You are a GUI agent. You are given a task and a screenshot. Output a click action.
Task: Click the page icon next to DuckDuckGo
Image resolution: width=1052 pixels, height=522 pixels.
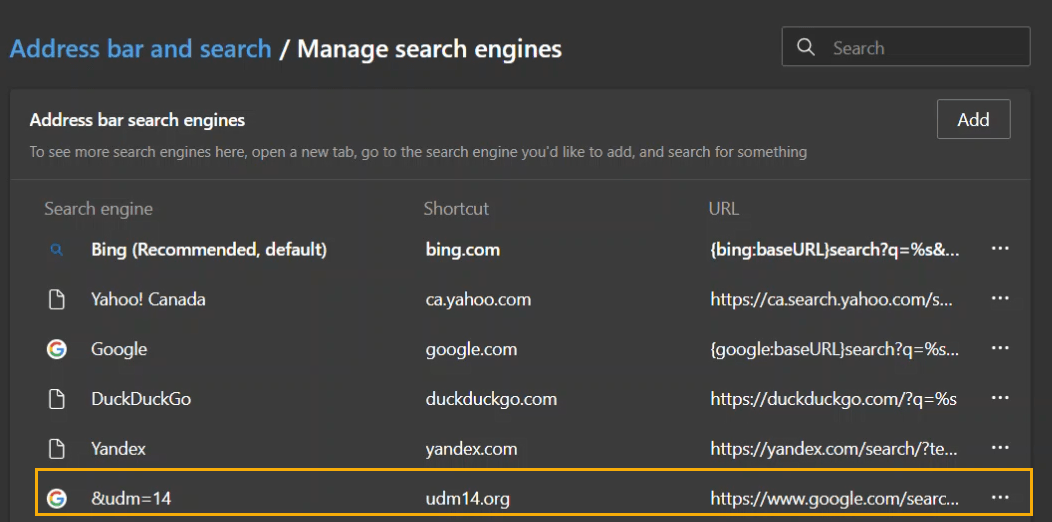(x=57, y=399)
